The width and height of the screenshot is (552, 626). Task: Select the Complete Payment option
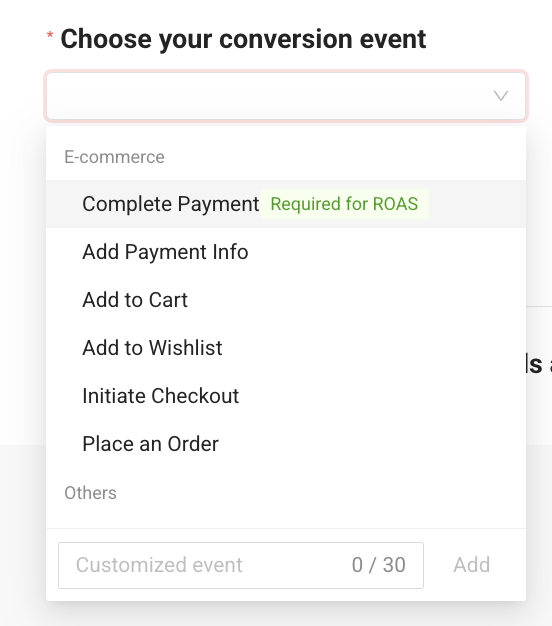(286, 204)
